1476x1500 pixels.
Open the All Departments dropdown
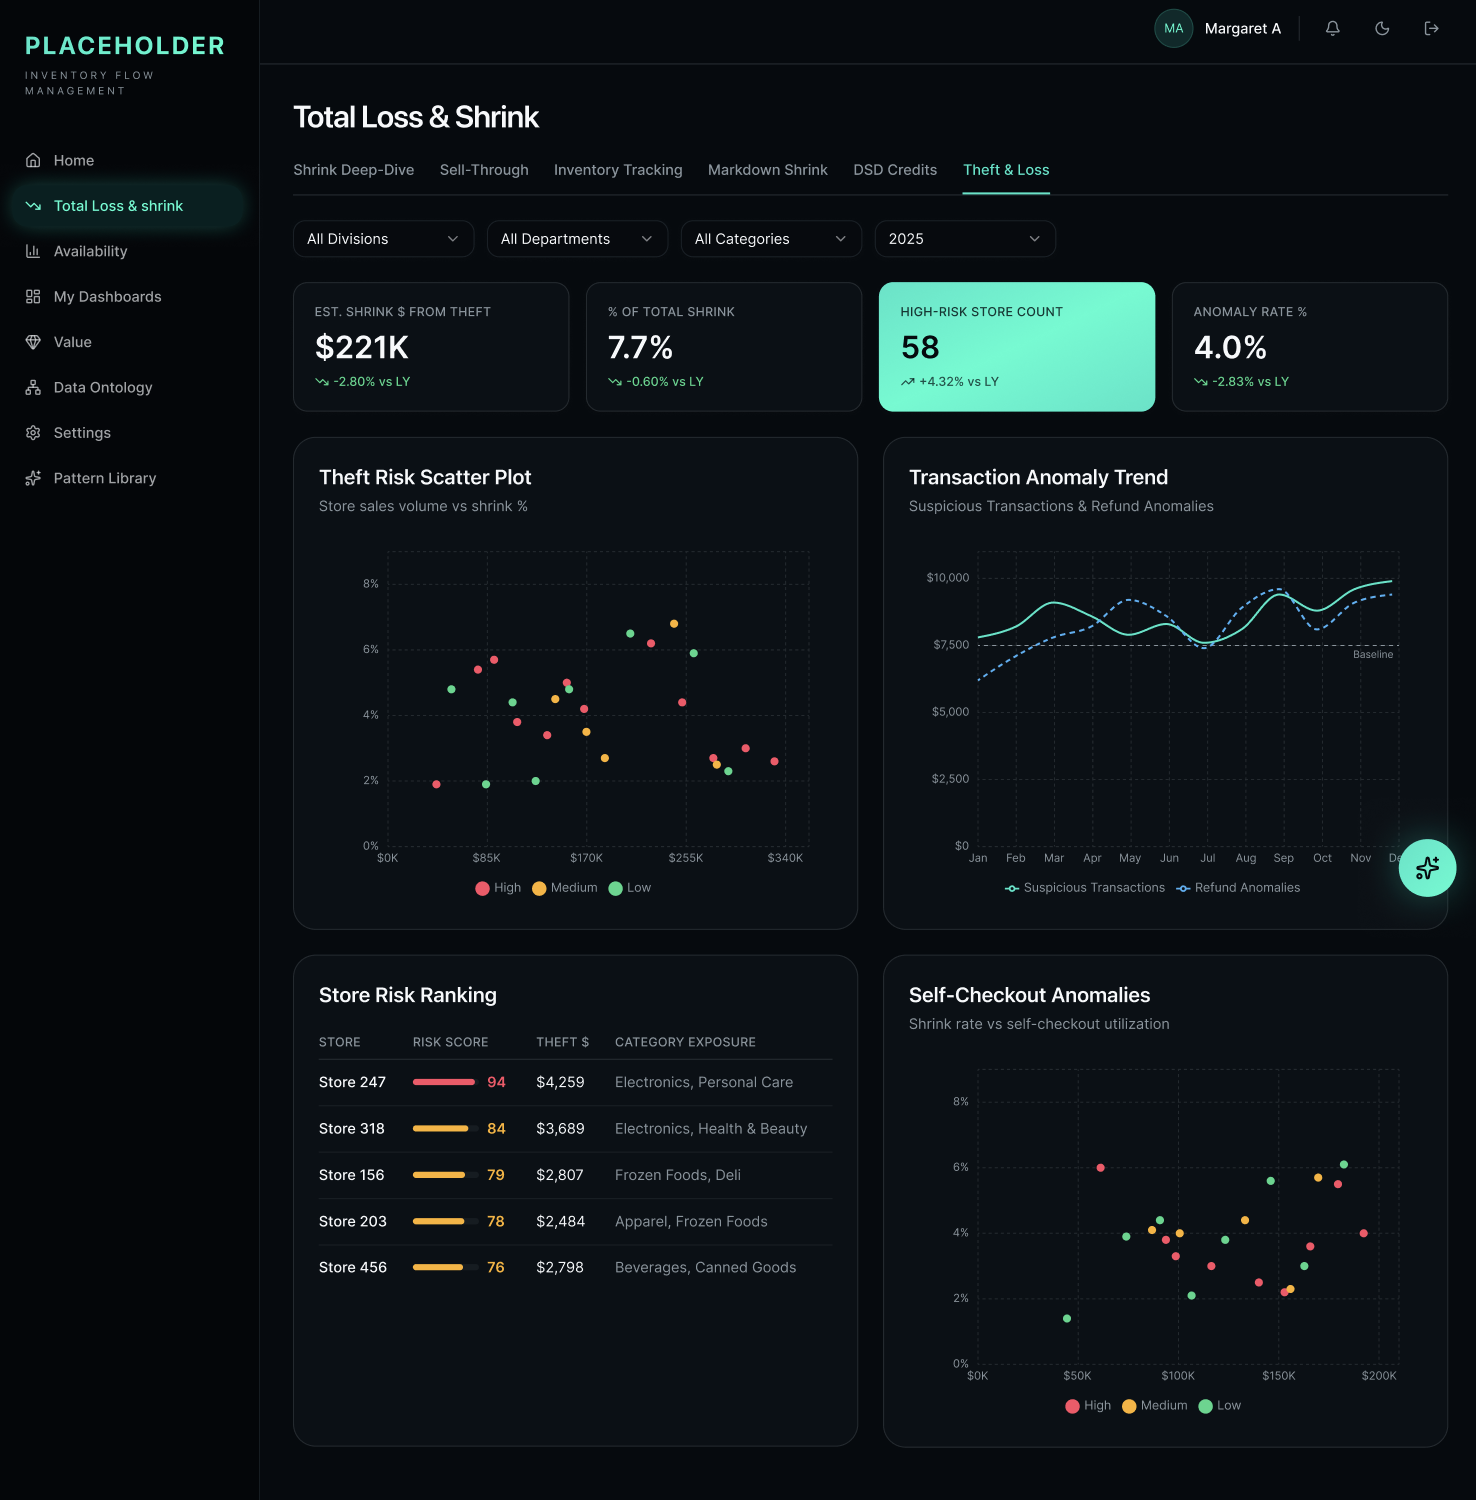click(x=577, y=239)
